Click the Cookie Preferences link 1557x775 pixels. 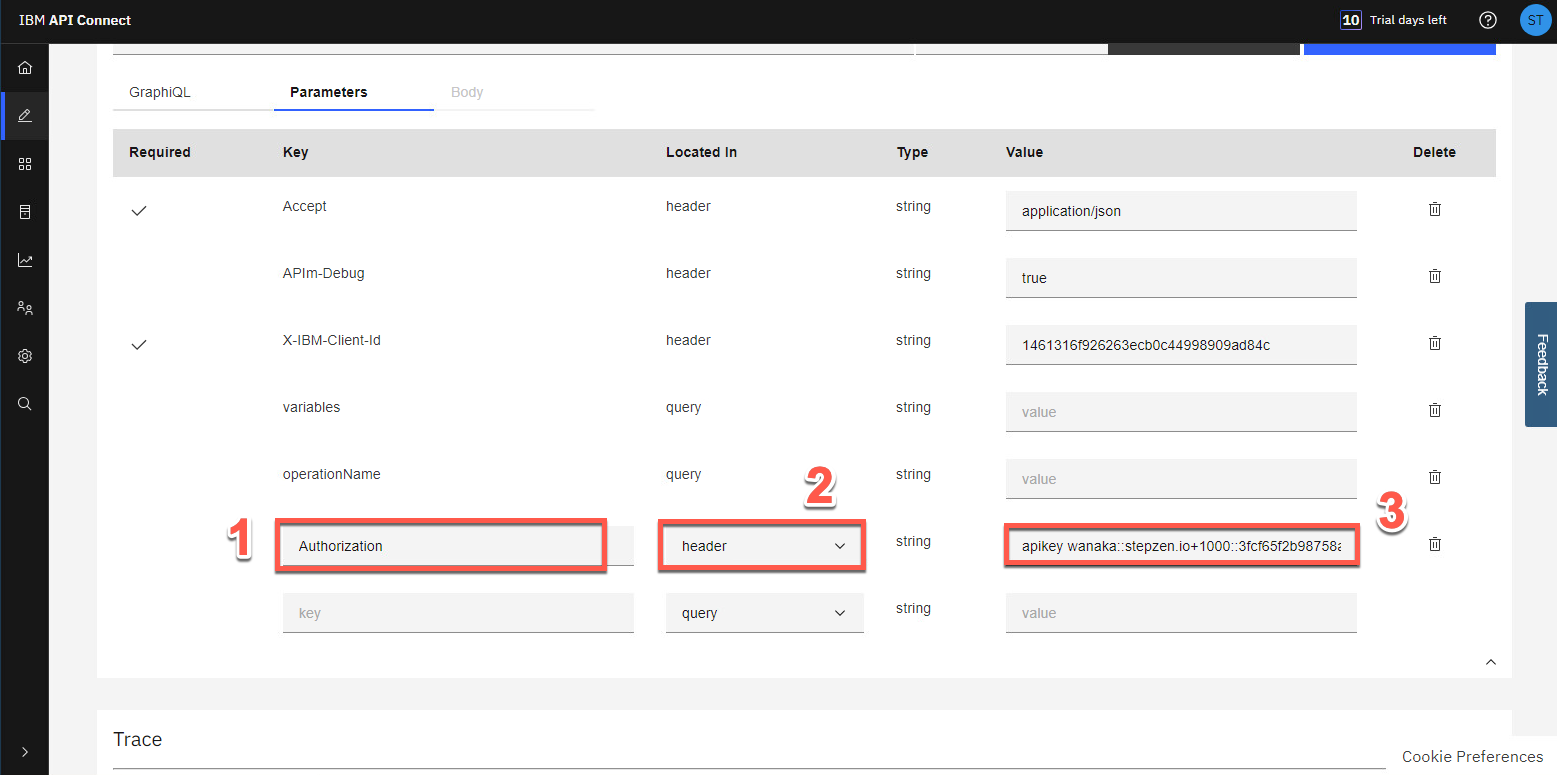(1472, 756)
